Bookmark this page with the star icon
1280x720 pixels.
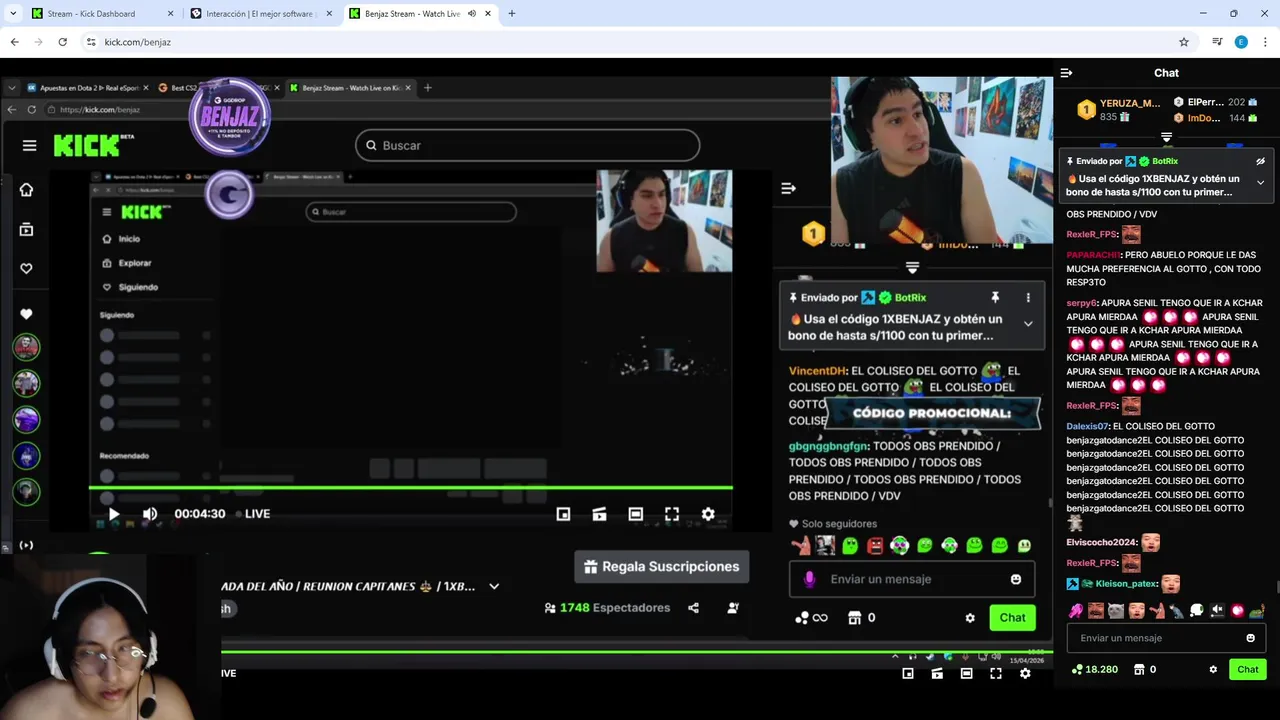(1184, 42)
